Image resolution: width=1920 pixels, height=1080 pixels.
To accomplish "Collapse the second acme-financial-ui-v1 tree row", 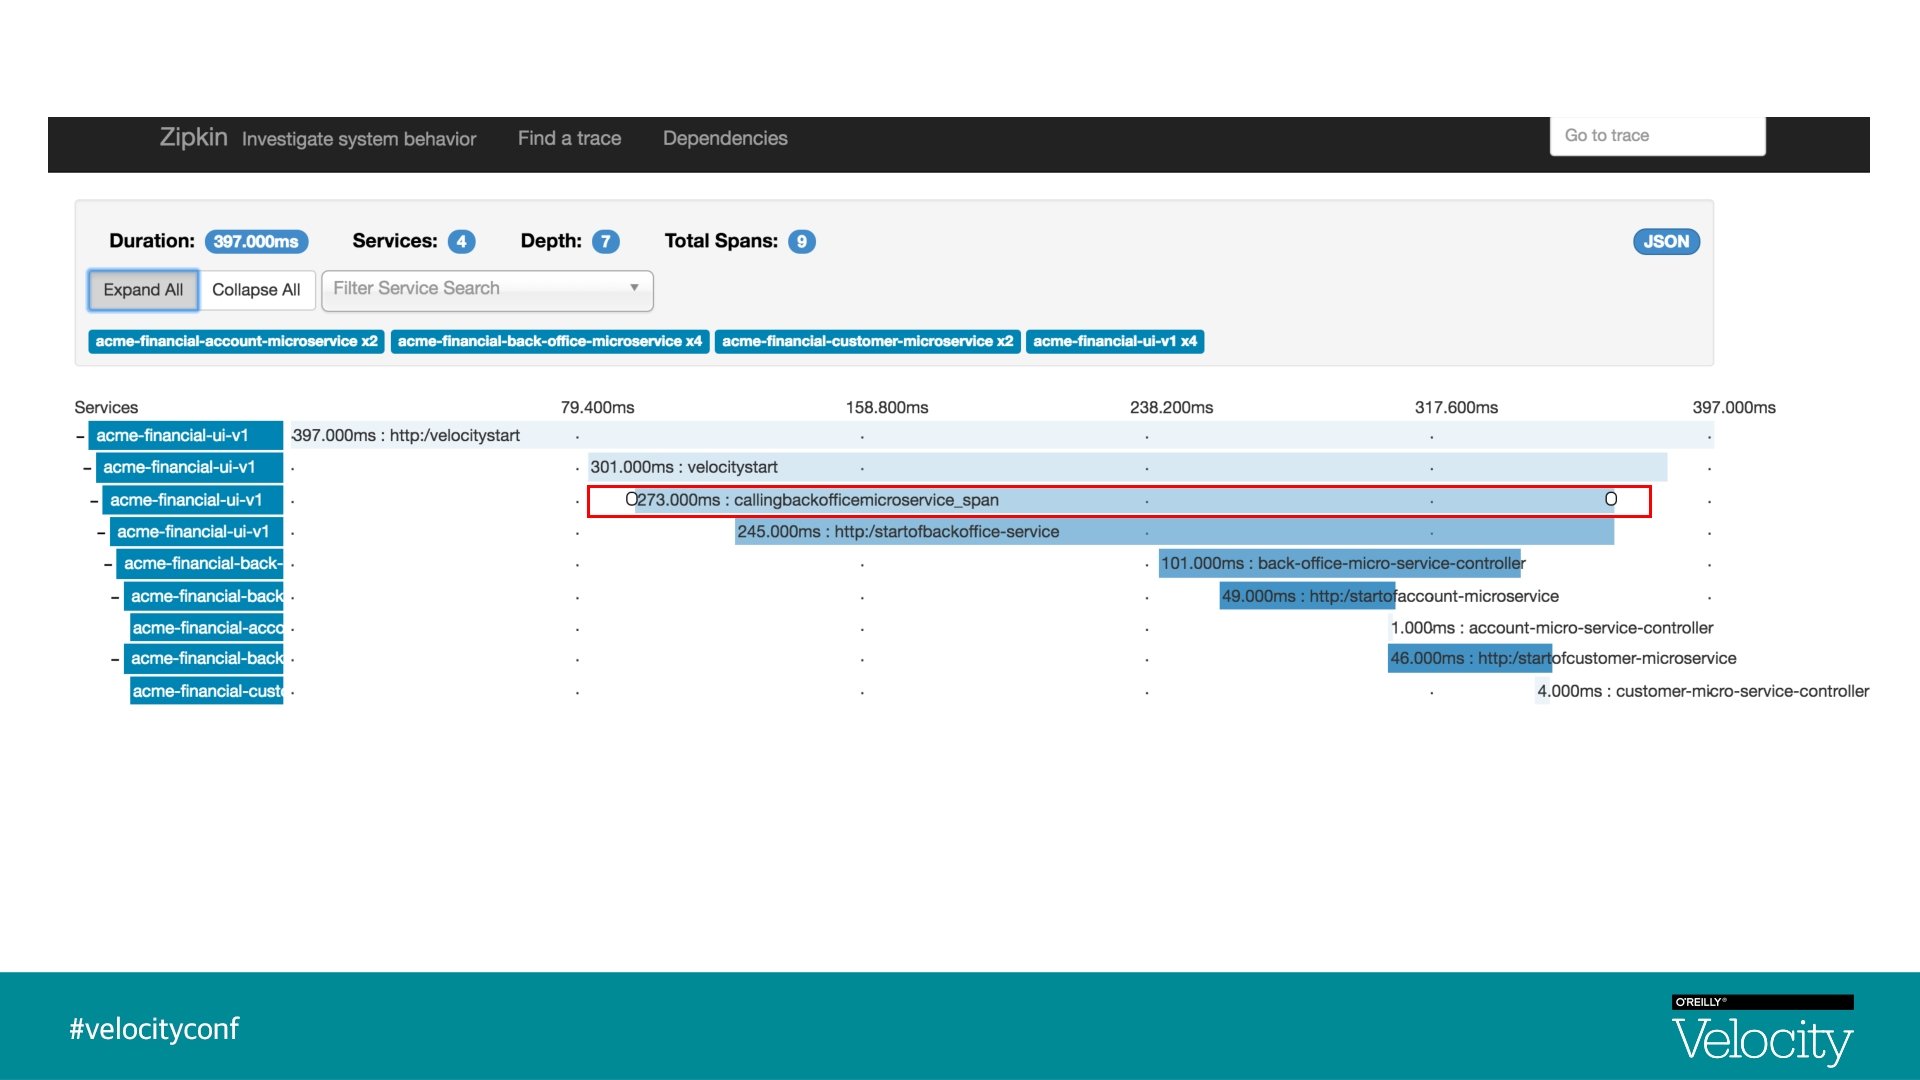I will click(87, 468).
